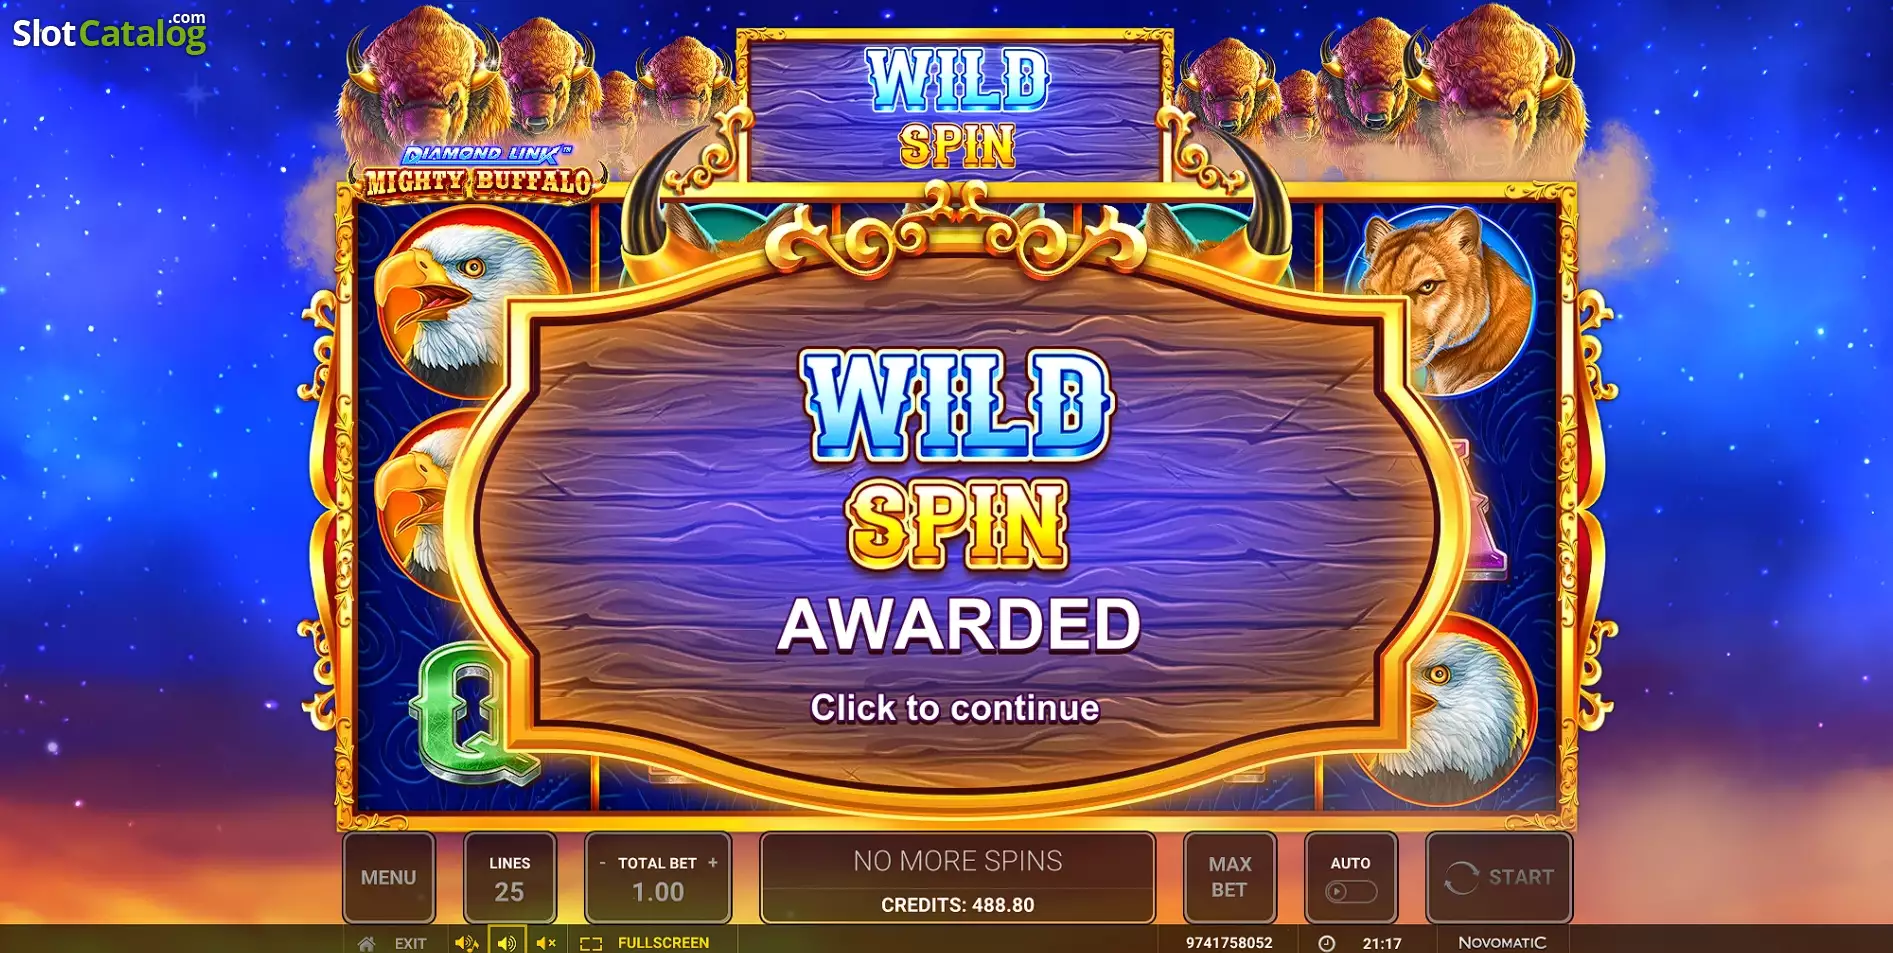Click the MAX BET button
The height and width of the screenshot is (953, 1893).
point(1230,877)
